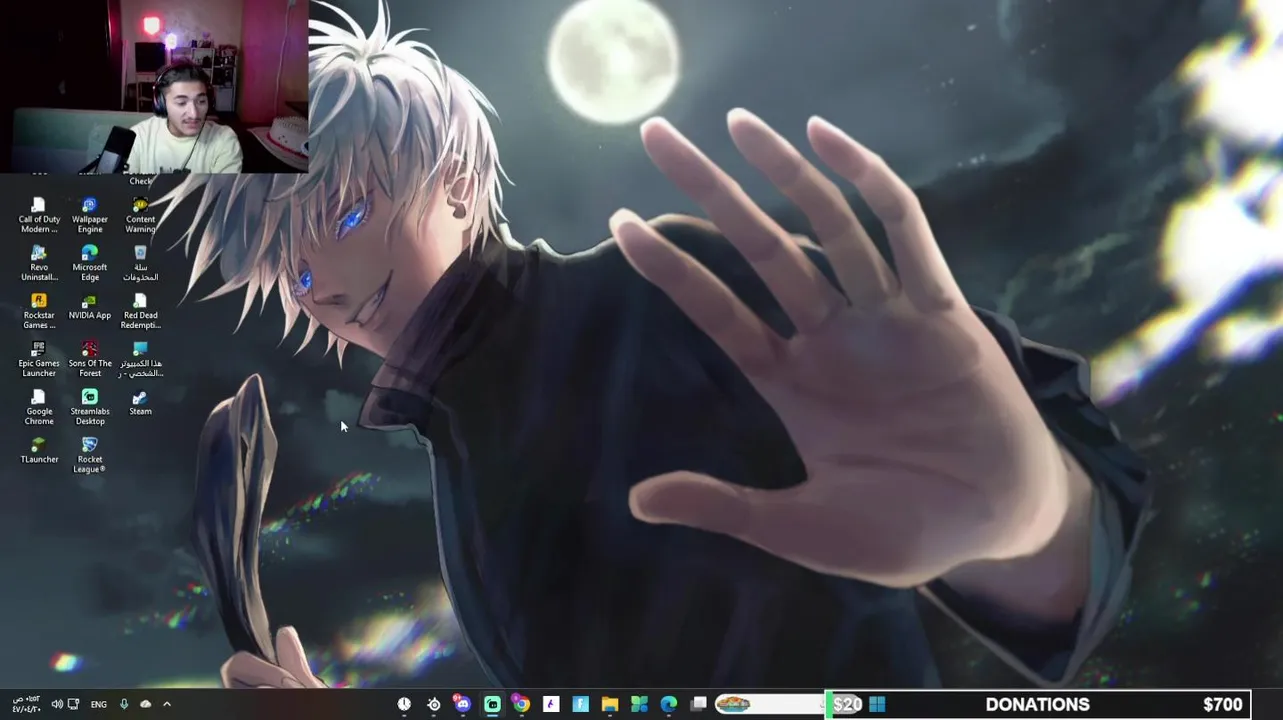Open Fortnite icon in the taskbar
1283x720 pixels.
pos(580,704)
